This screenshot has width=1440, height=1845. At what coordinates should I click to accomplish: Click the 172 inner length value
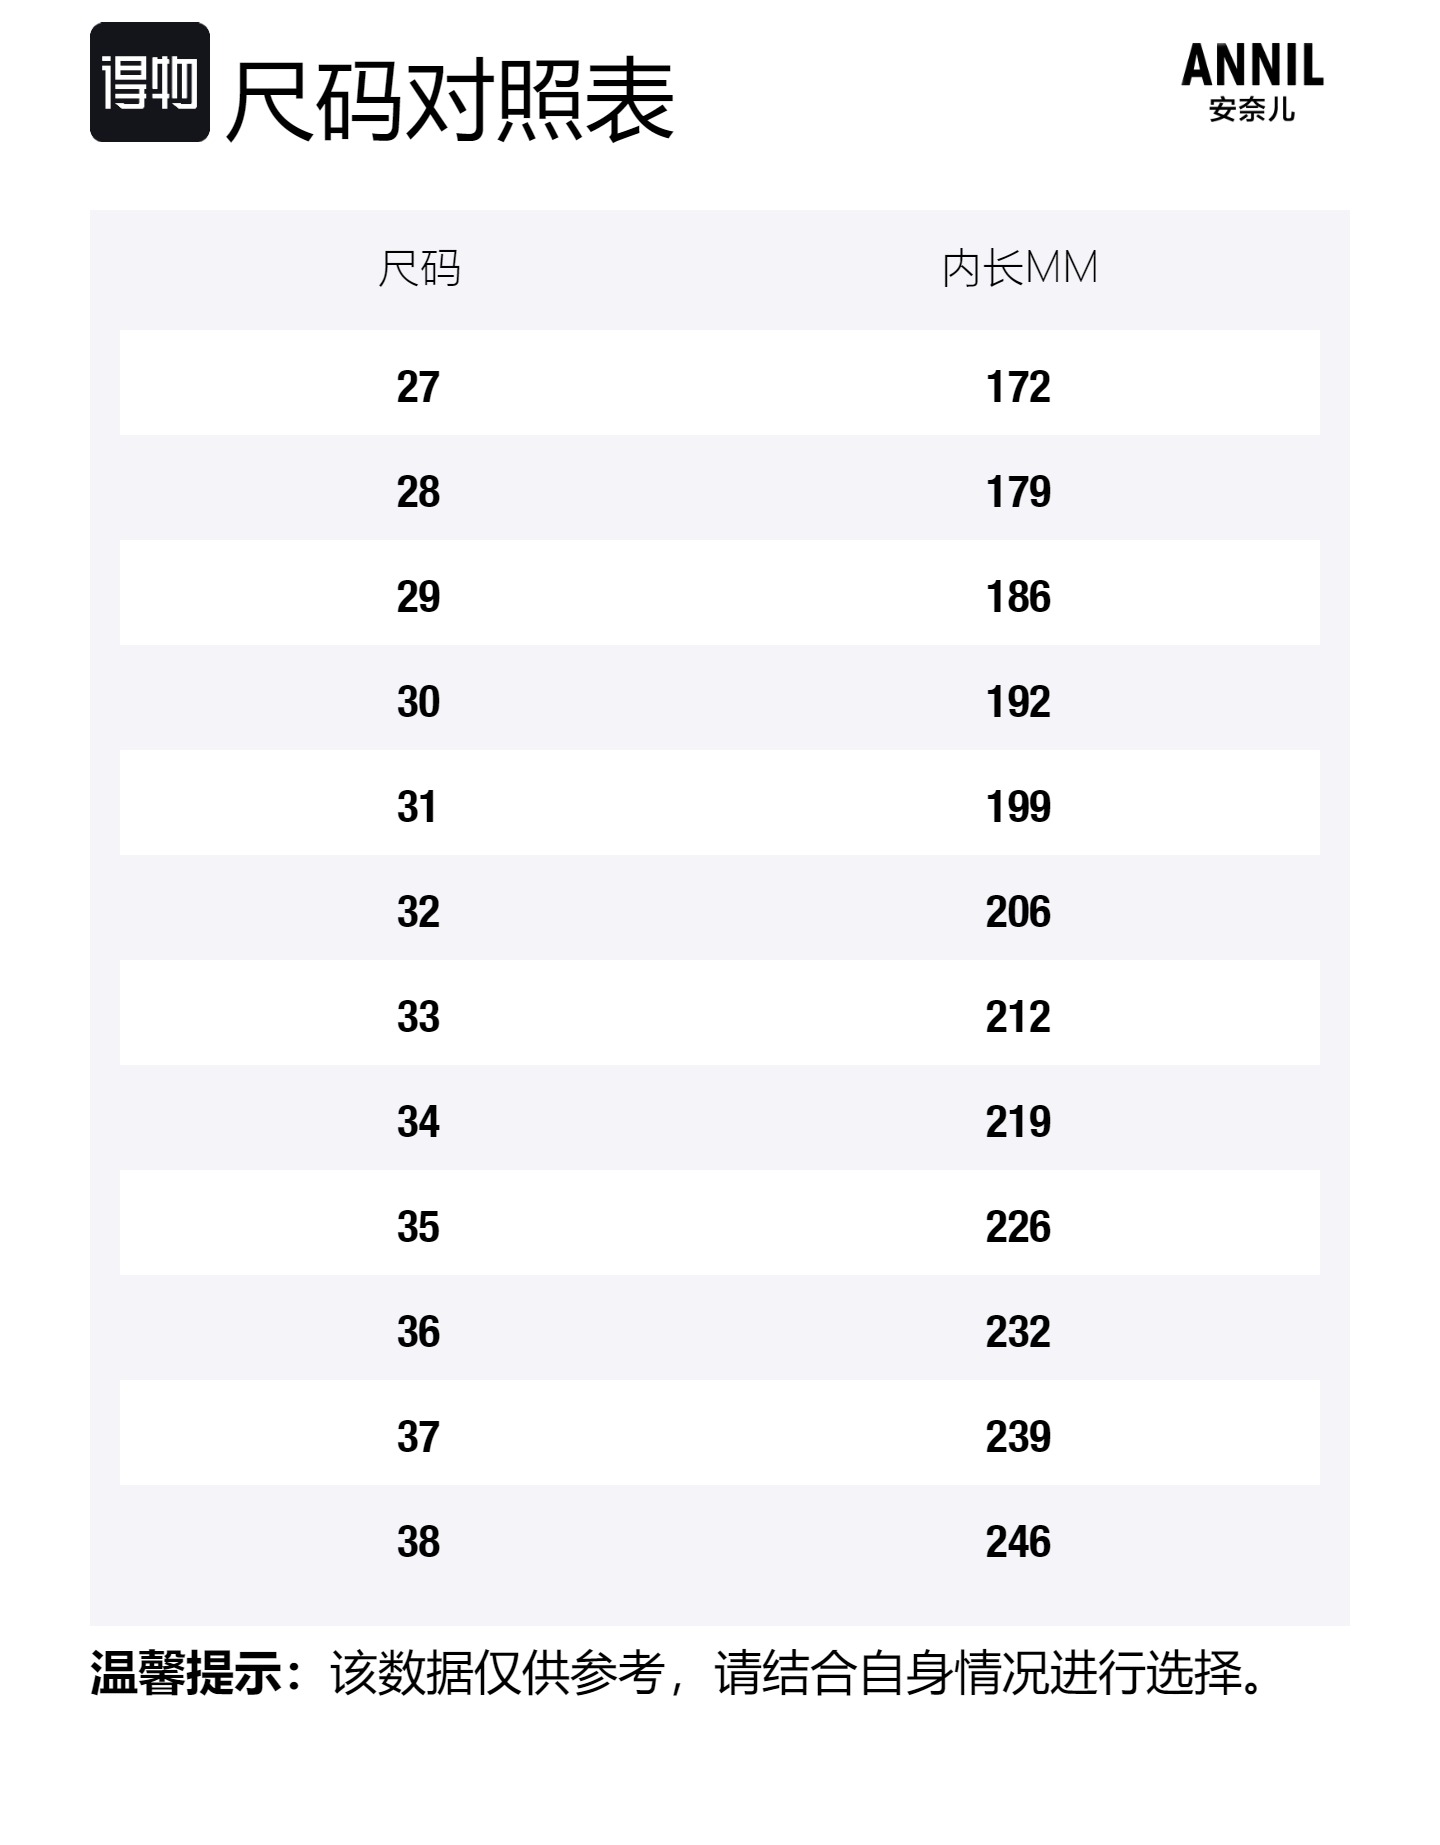click(1018, 387)
